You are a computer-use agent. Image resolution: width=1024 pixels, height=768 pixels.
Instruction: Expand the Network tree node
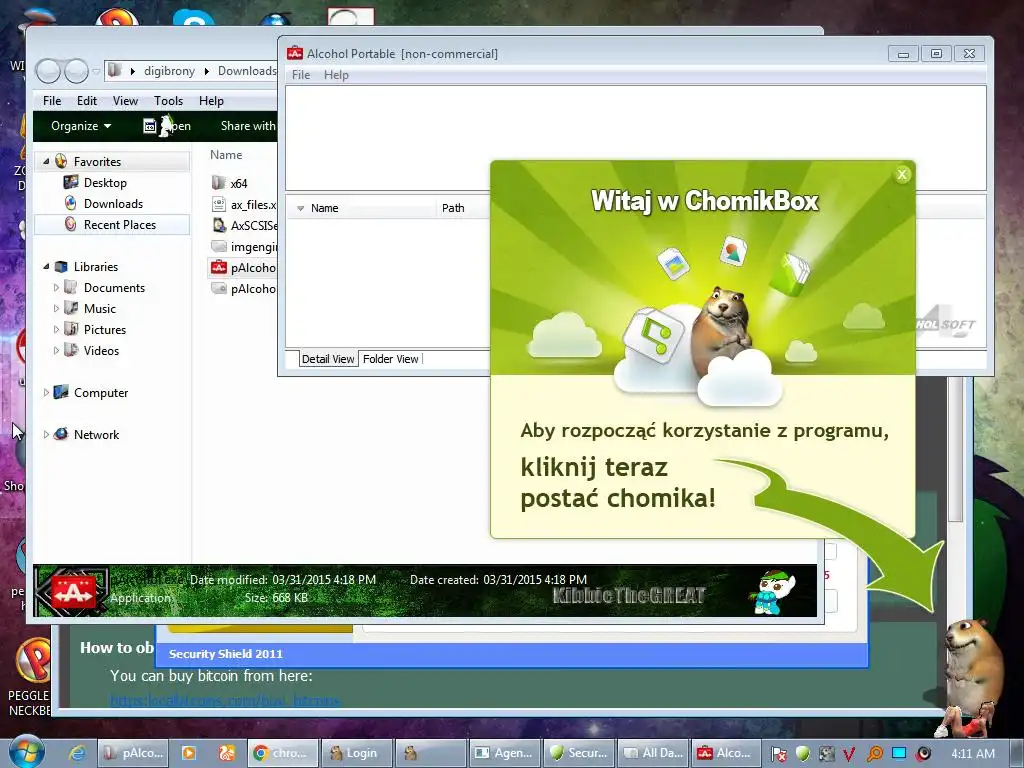coord(46,434)
